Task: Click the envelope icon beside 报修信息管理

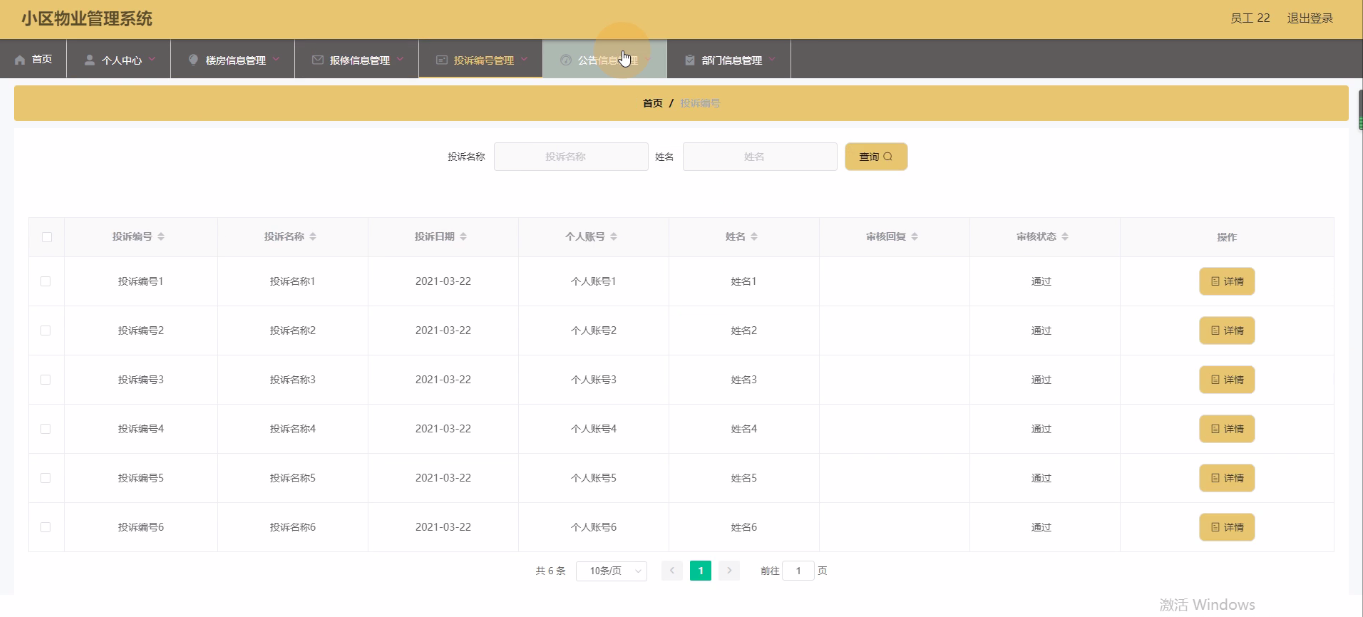Action: [x=318, y=60]
